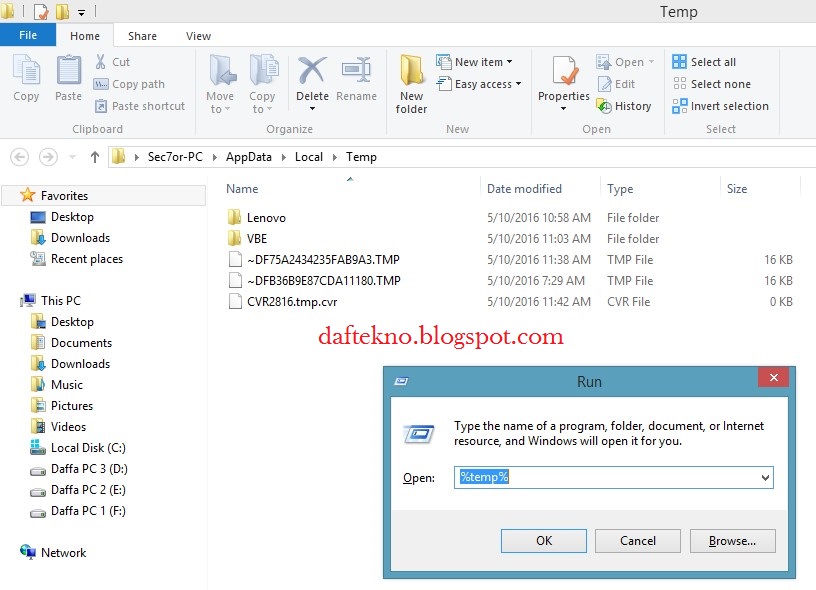The height and width of the screenshot is (590, 816).
Task: Switch to the View ribbon tab
Action: point(198,35)
